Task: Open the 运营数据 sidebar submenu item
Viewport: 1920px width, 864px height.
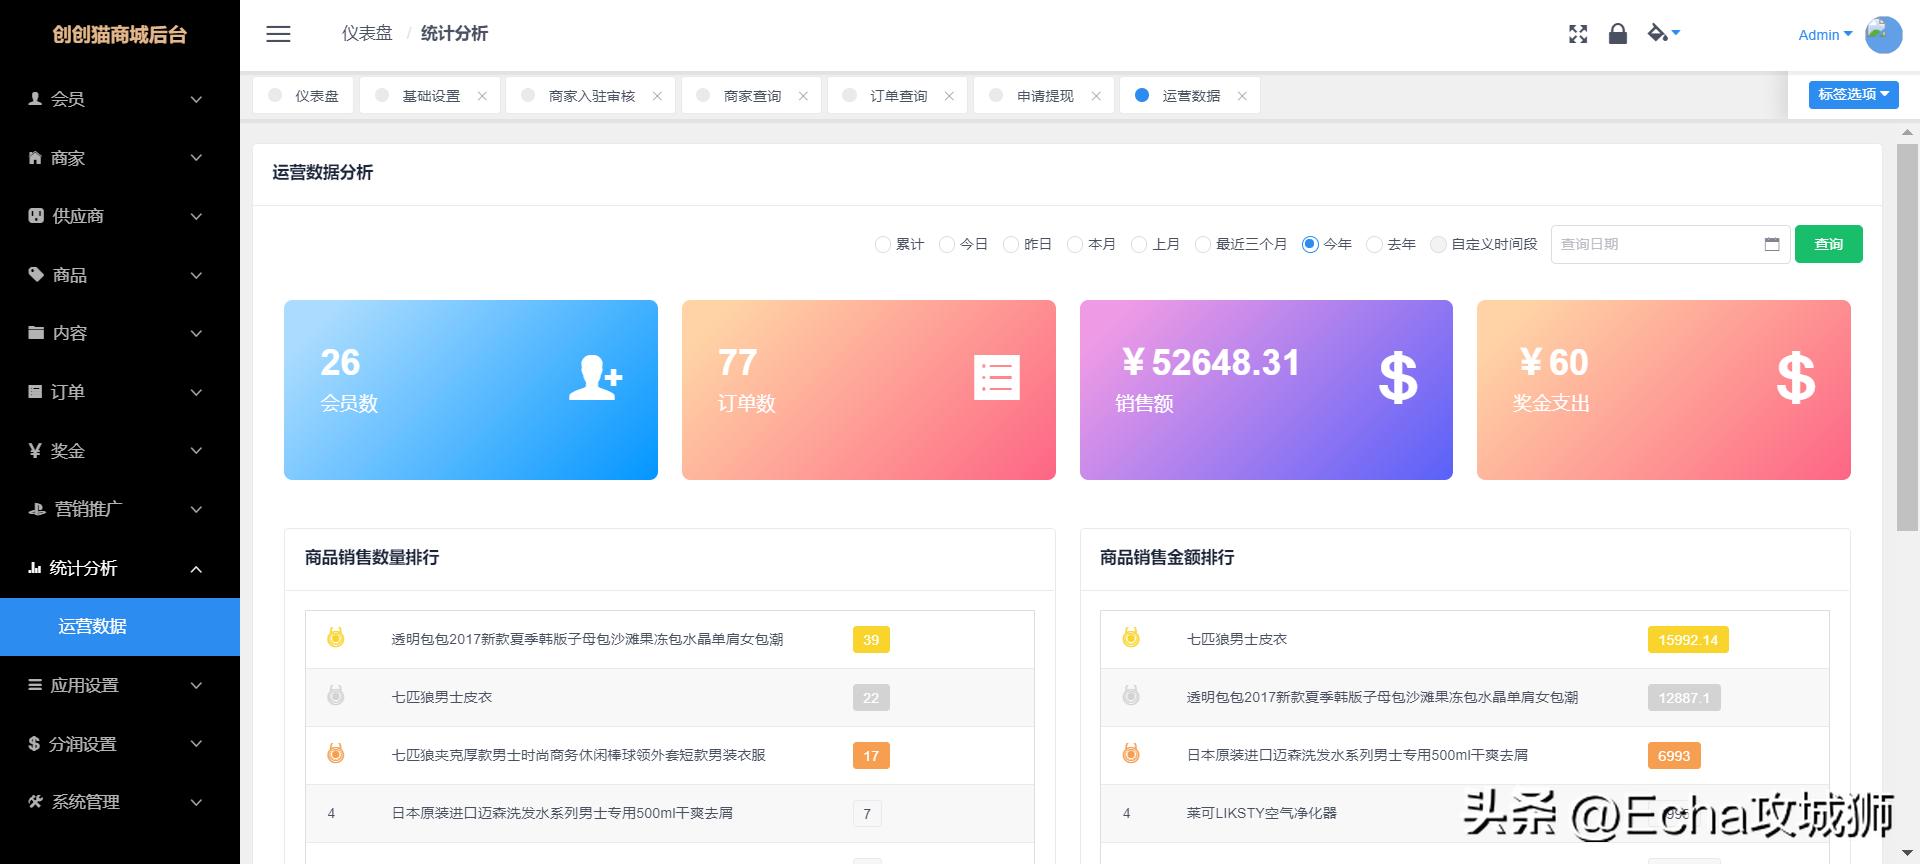Action: pyautogui.click(x=120, y=626)
